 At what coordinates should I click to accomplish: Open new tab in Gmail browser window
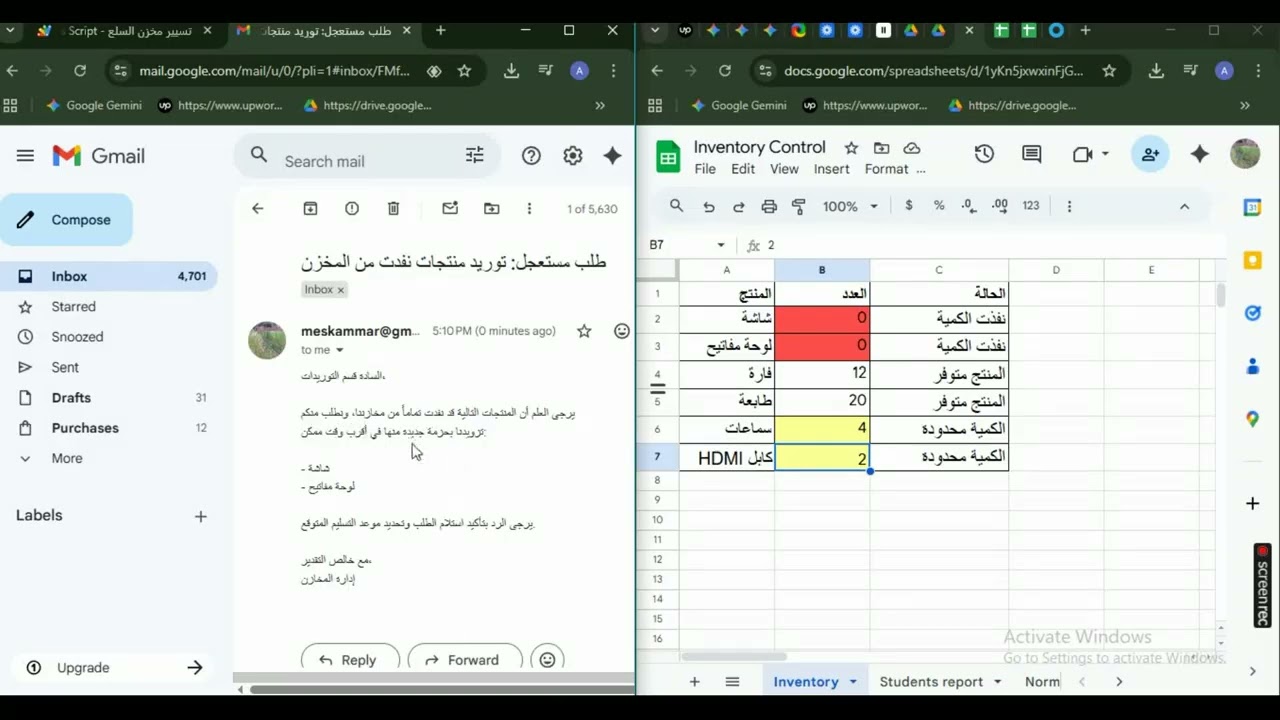(x=440, y=31)
